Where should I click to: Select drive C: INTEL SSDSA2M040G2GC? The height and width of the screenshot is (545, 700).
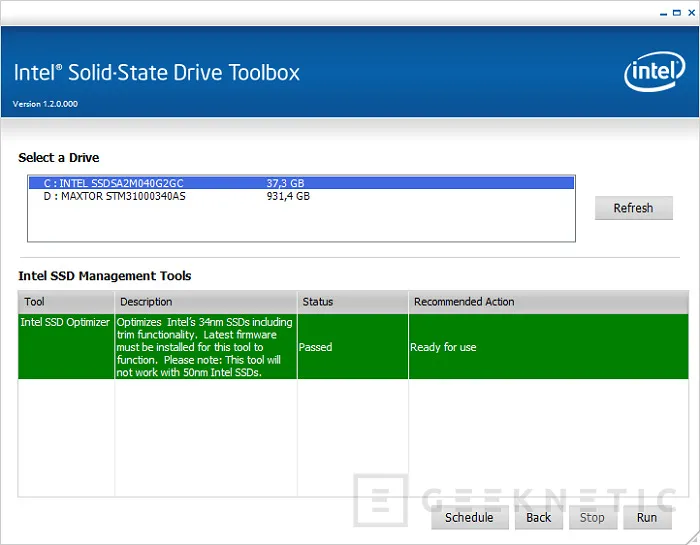pyautogui.click(x=301, y=183)
